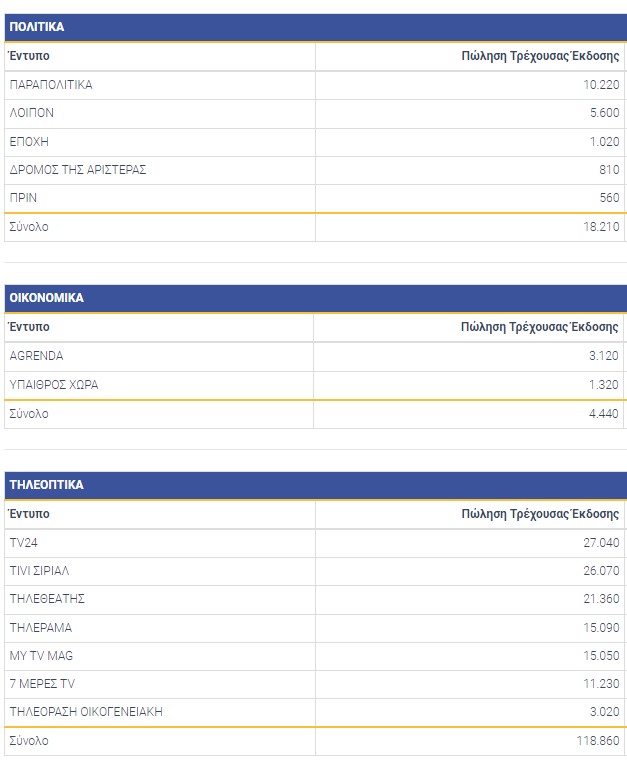Click the ΤΙVI ΣΙΡΙΑΛ publication name

pos(39,571)
